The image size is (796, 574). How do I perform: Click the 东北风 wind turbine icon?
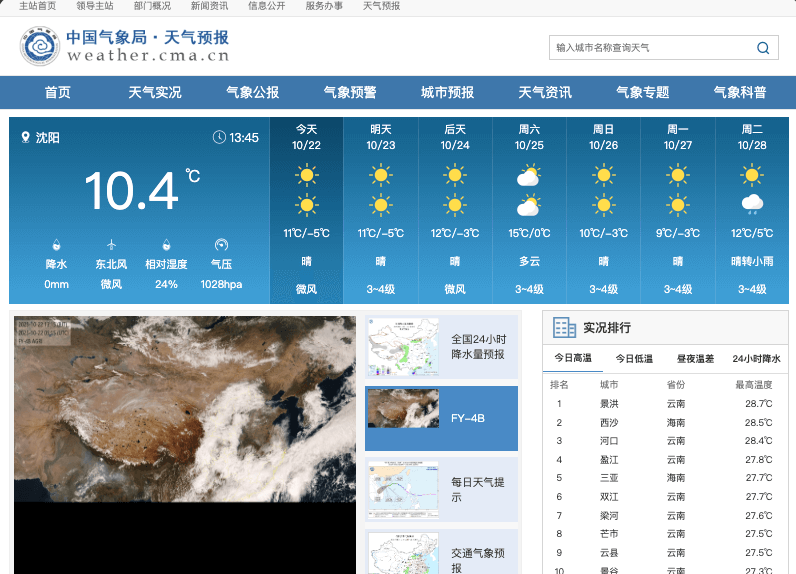pyautogui.click(x=111, y=245)
